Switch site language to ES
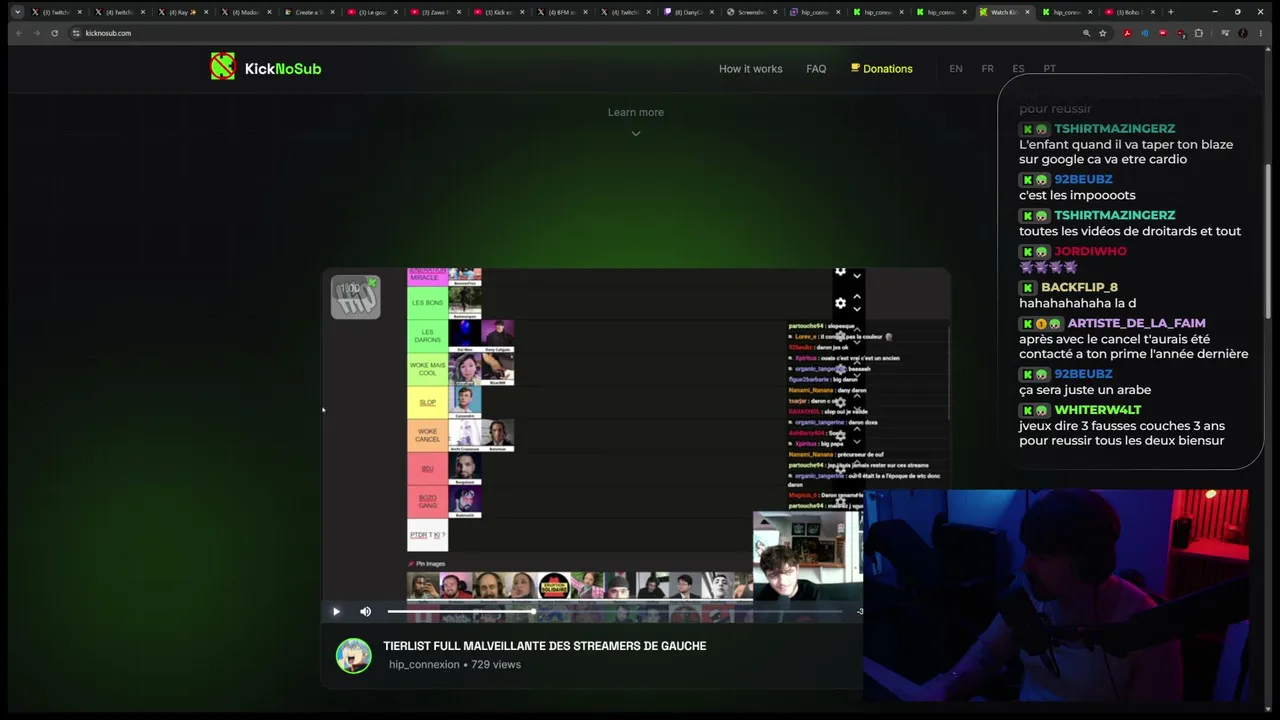This screenshot has width=1280, height=720. [1018, 69]
